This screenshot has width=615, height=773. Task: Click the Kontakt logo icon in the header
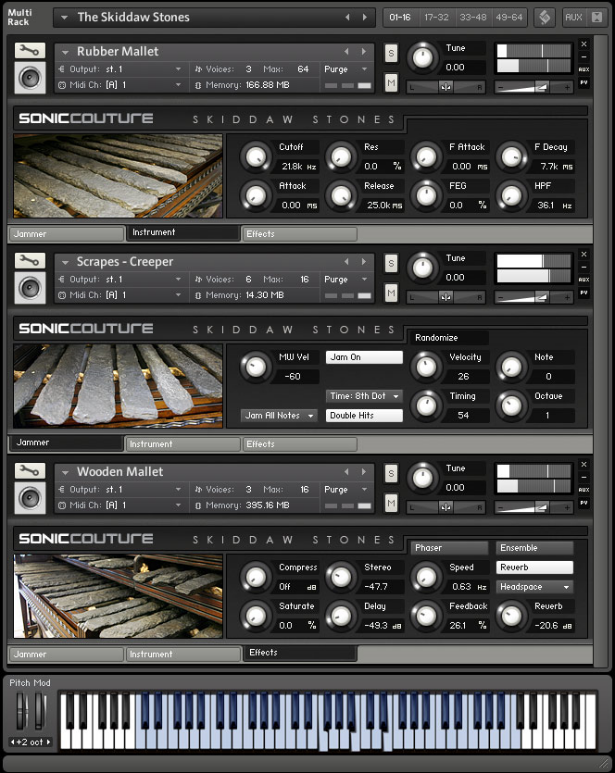coord(545,17)
